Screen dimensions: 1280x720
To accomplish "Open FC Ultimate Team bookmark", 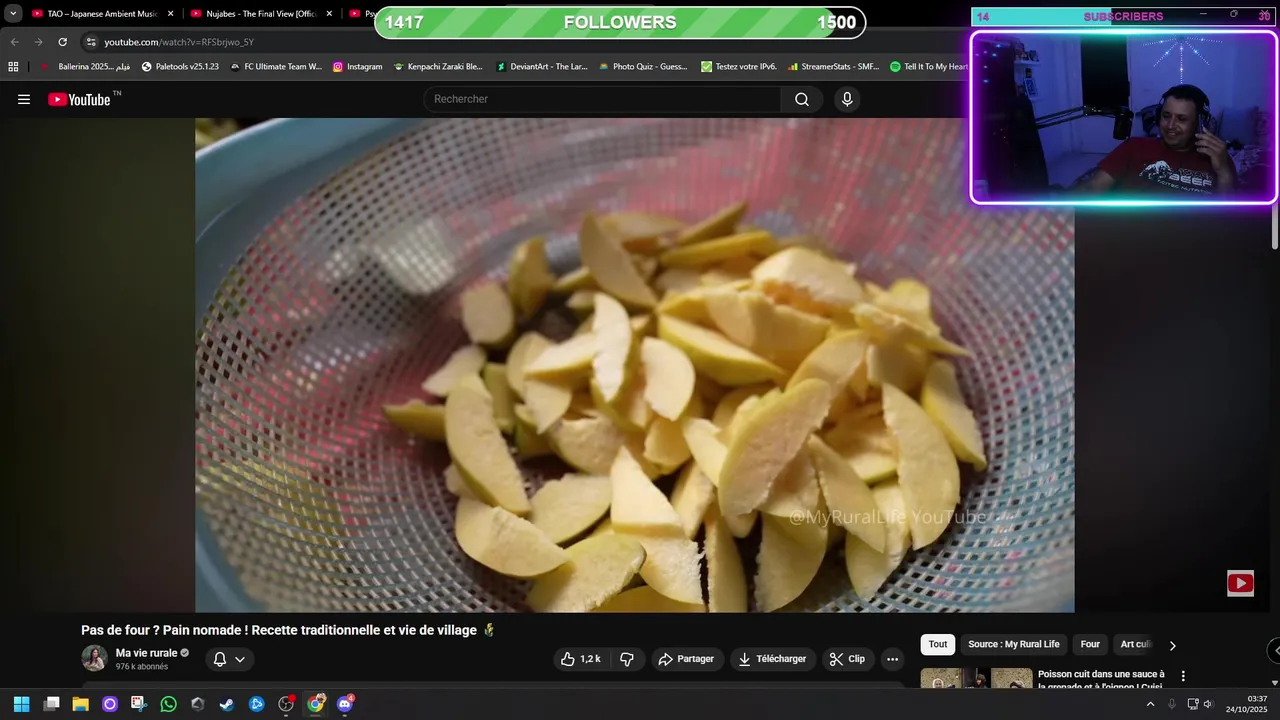I will (276, 67).
